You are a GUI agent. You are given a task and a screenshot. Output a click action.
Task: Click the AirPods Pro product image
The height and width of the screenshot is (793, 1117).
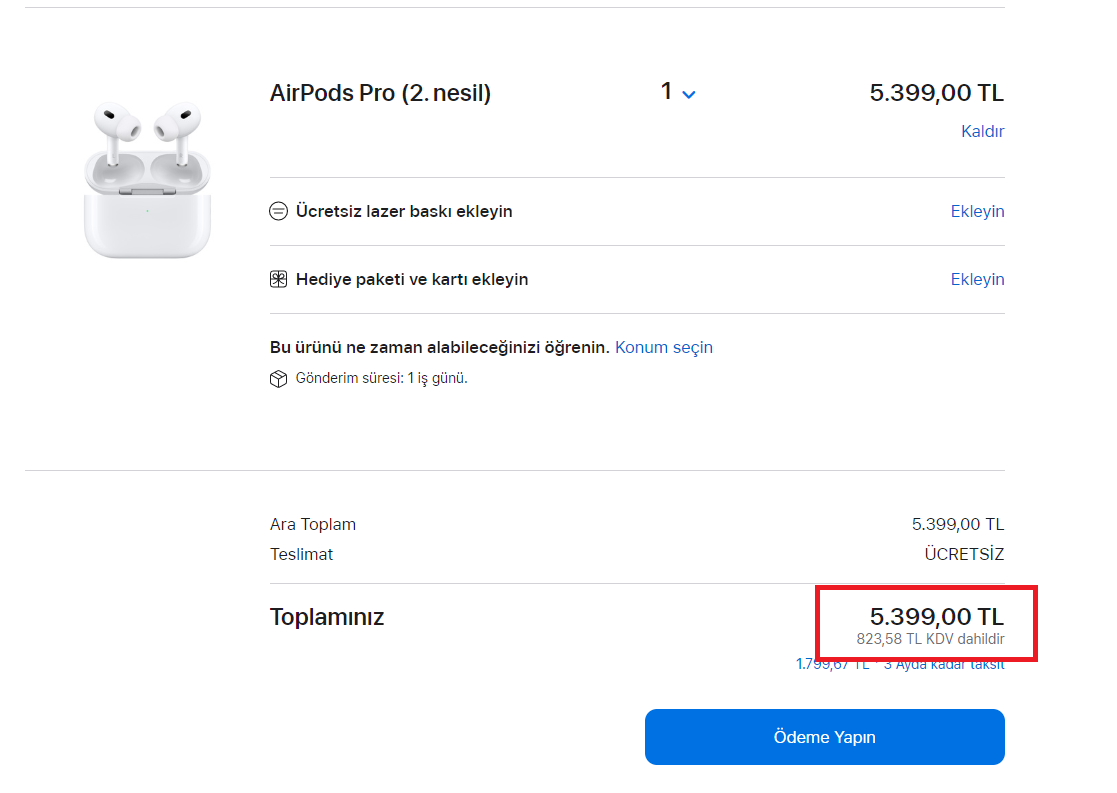(147, 178)
